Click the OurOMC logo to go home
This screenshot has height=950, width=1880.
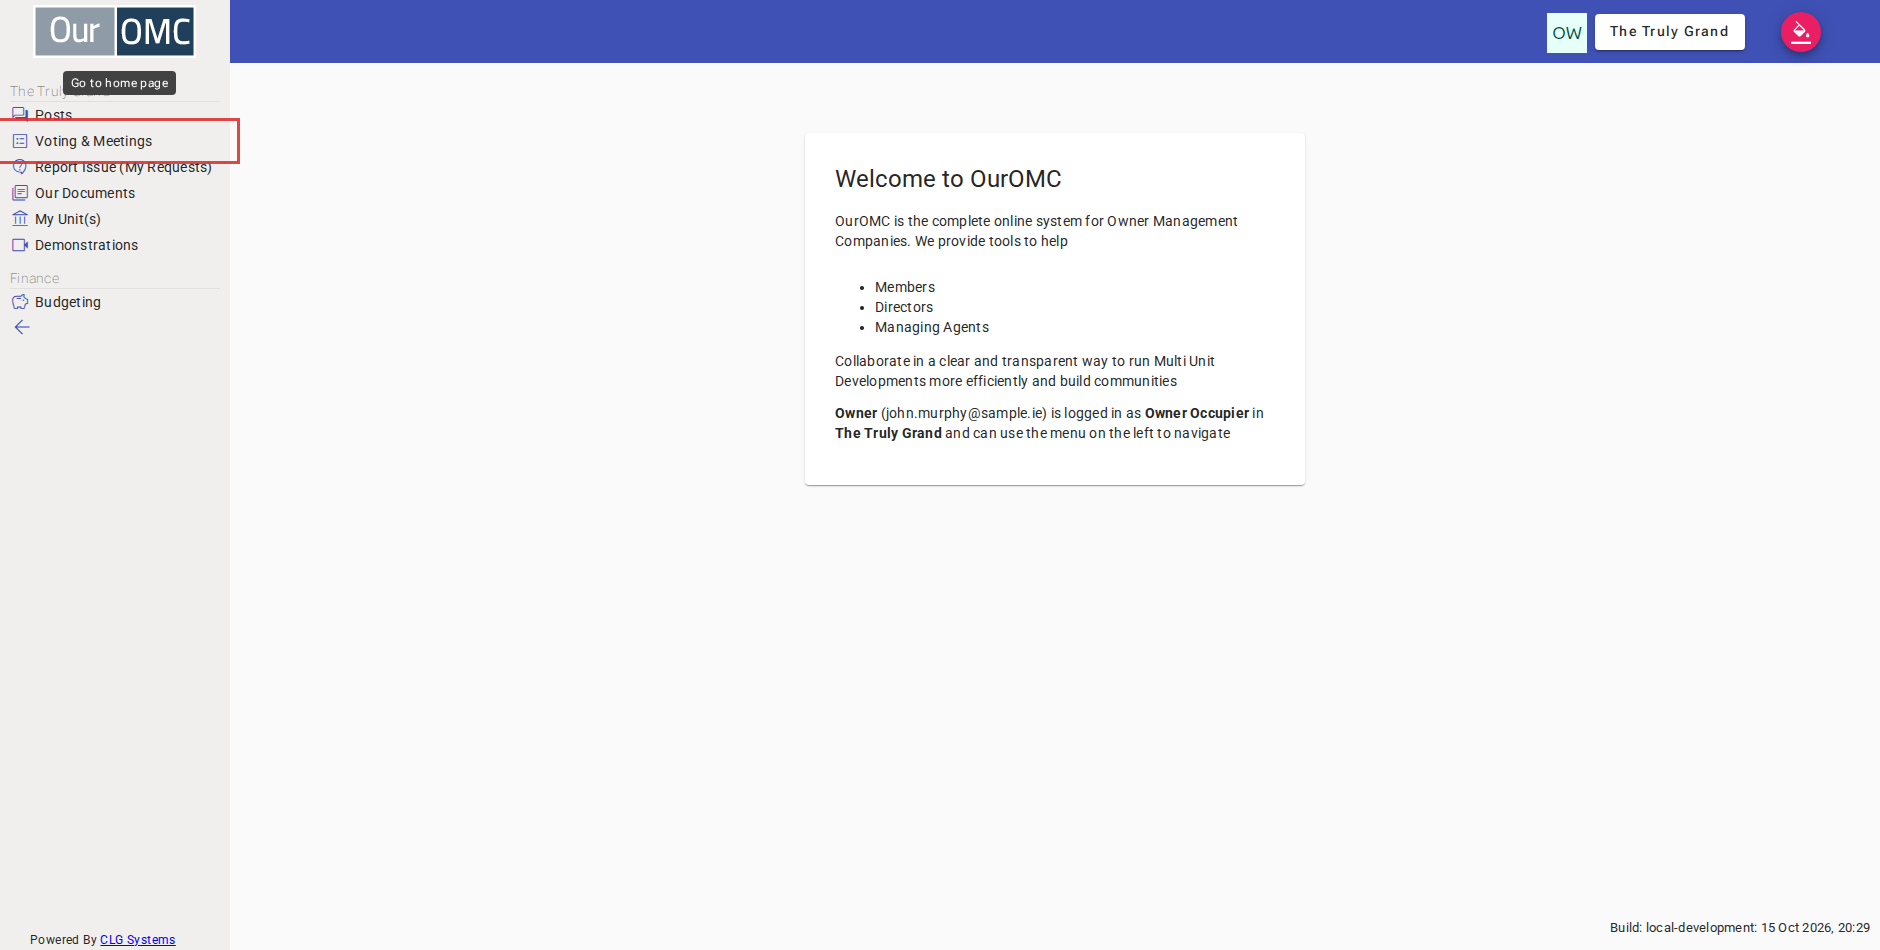coord(114,32)
